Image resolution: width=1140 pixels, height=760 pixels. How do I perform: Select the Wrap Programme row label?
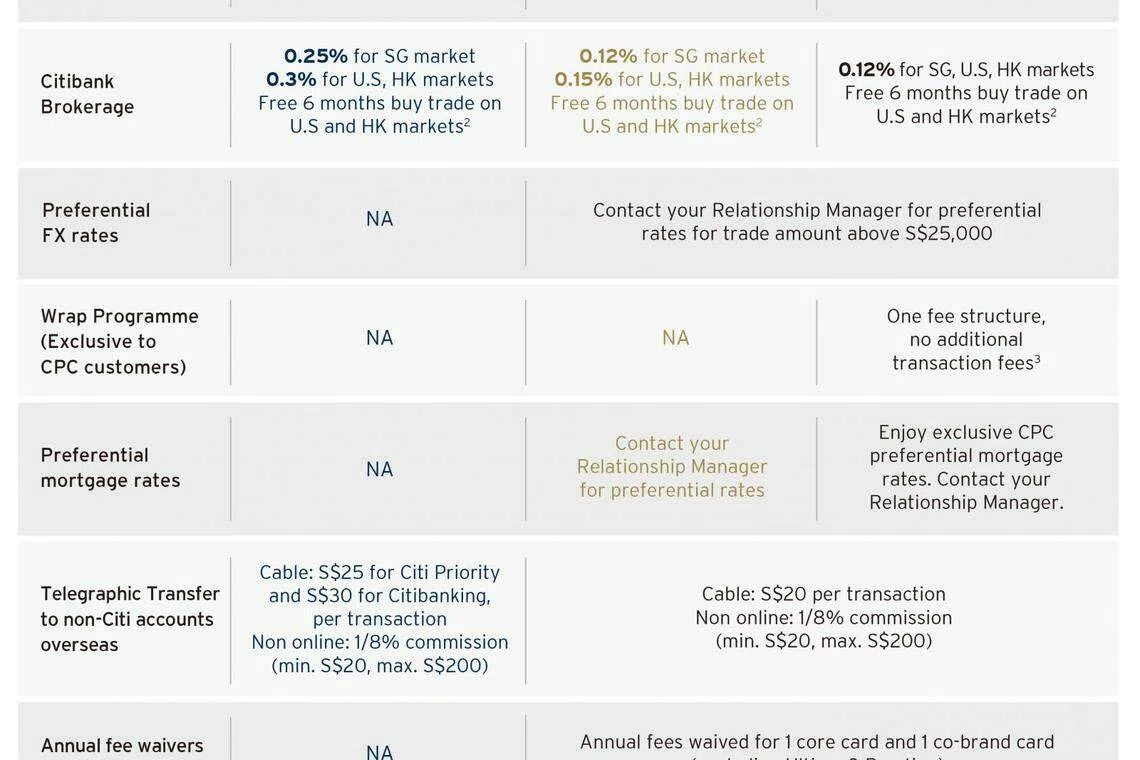pos(119,341)
